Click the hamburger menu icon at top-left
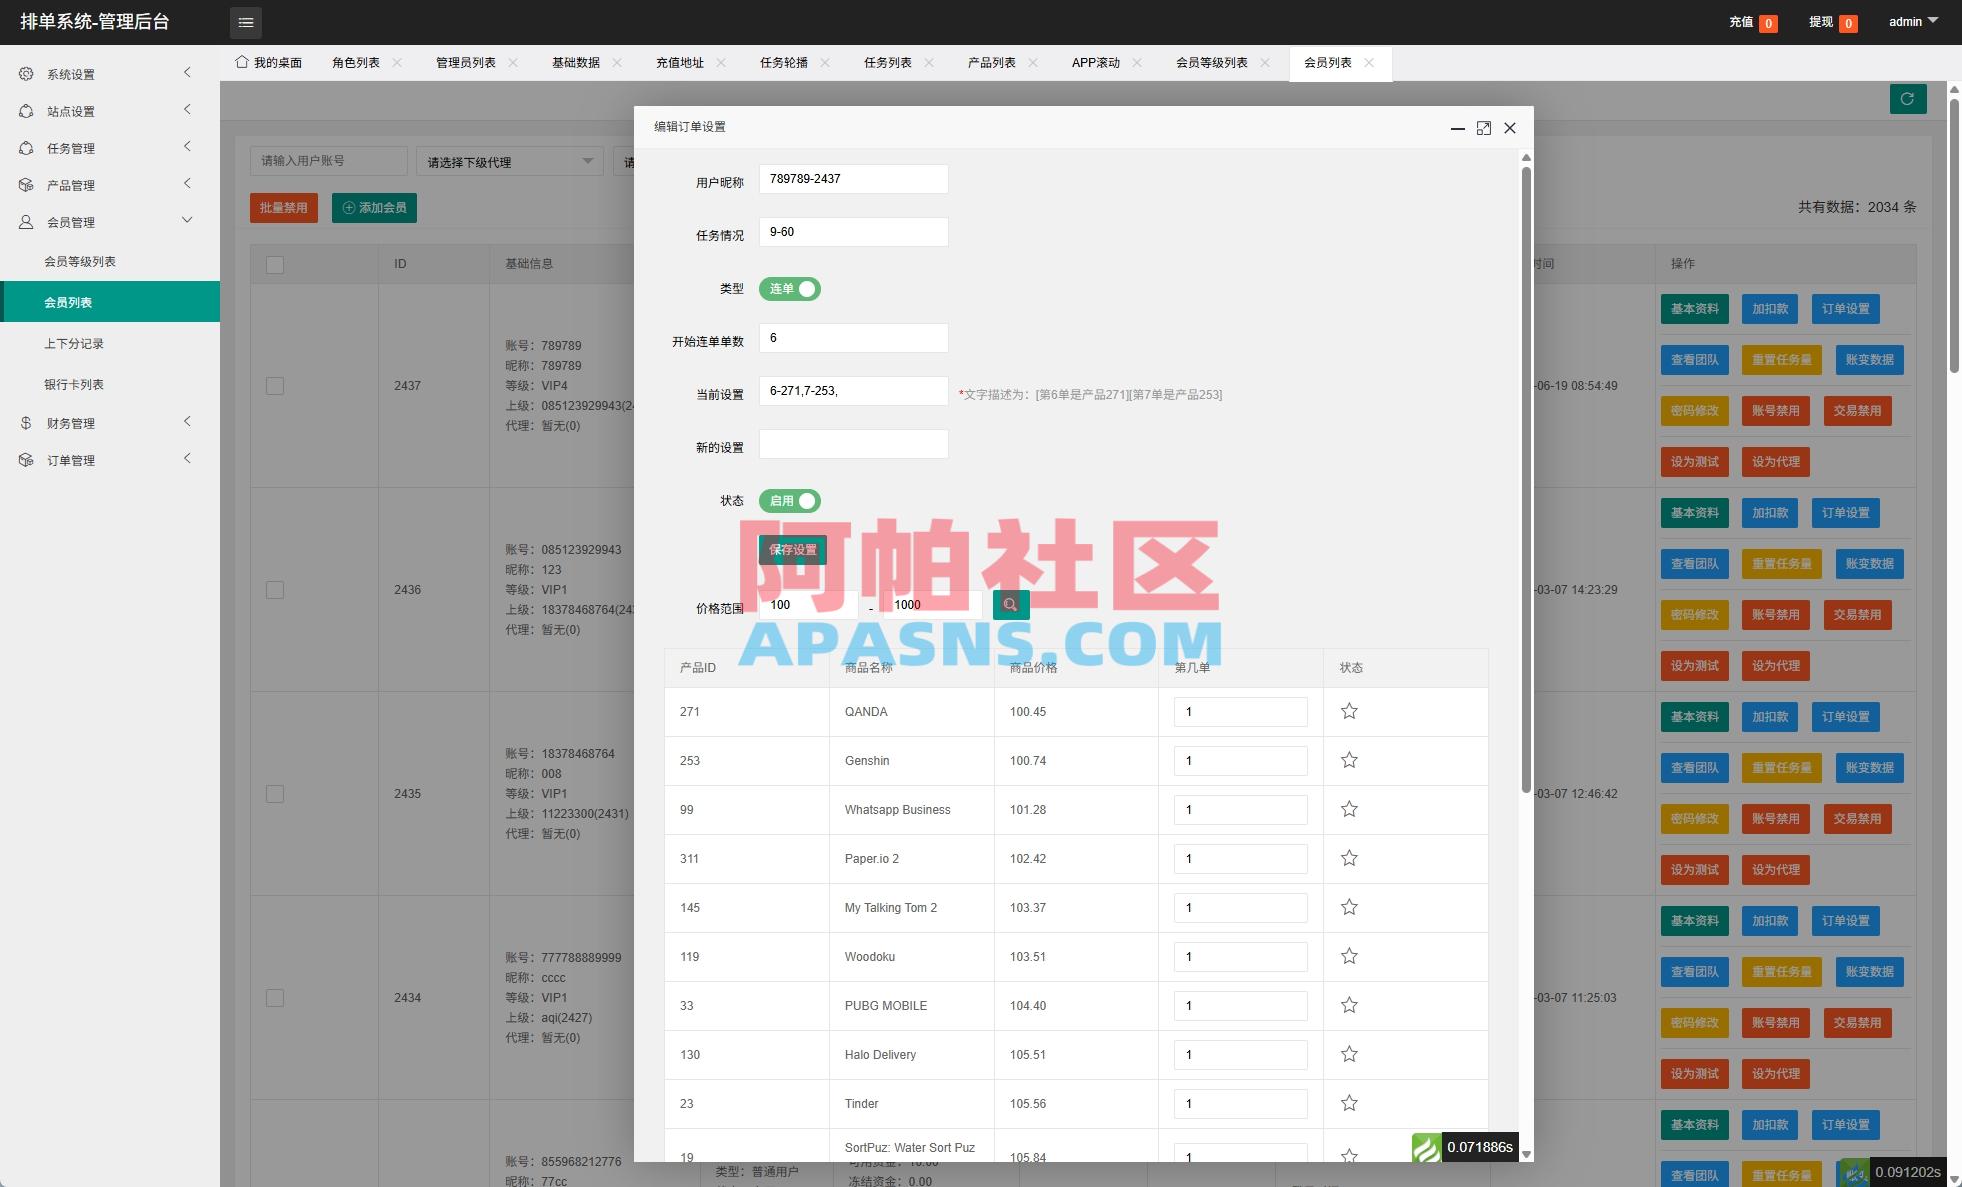Image resolution: width=1962 pixels, height=1187 pixels. point(245,22)
